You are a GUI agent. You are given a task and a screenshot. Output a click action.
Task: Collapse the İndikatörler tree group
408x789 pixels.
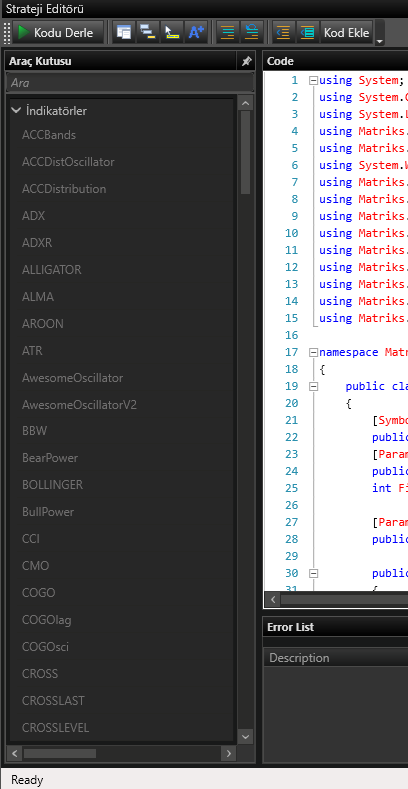[x=16, y=110]
